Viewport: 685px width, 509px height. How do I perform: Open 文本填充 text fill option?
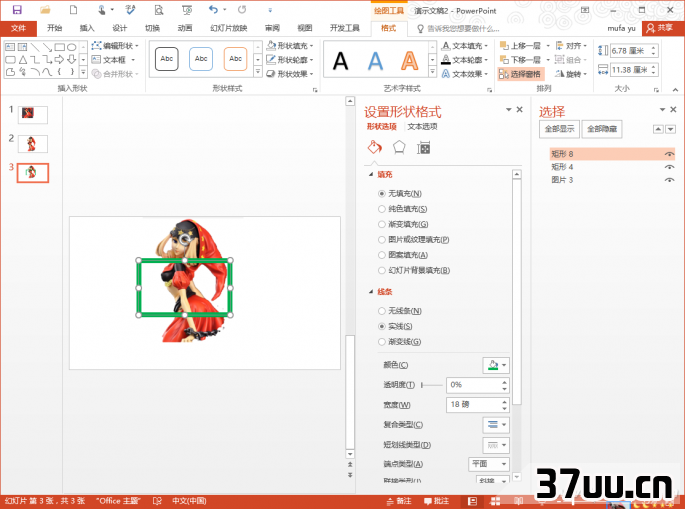[x=464, y=45]
